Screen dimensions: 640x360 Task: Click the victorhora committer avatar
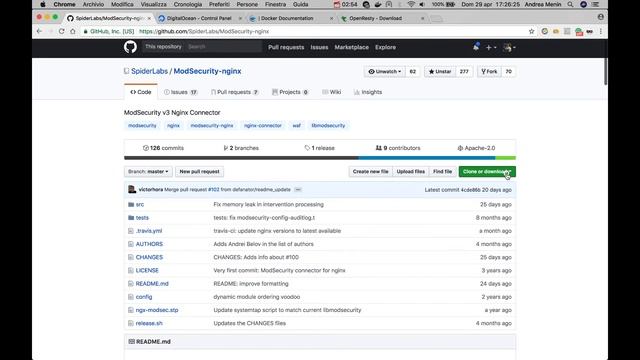coord(132,189)
